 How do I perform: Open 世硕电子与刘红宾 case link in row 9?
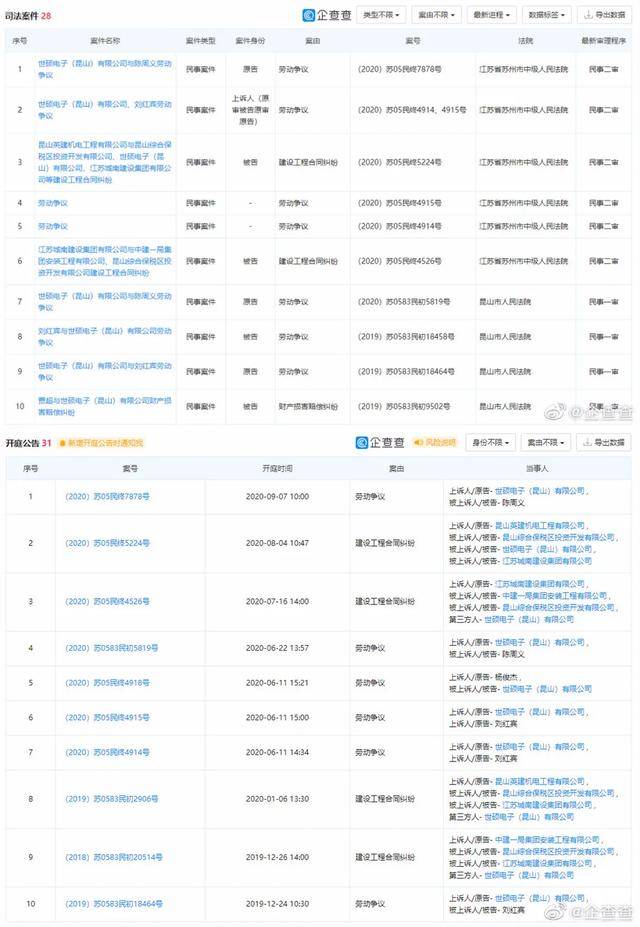click(105, 371)
